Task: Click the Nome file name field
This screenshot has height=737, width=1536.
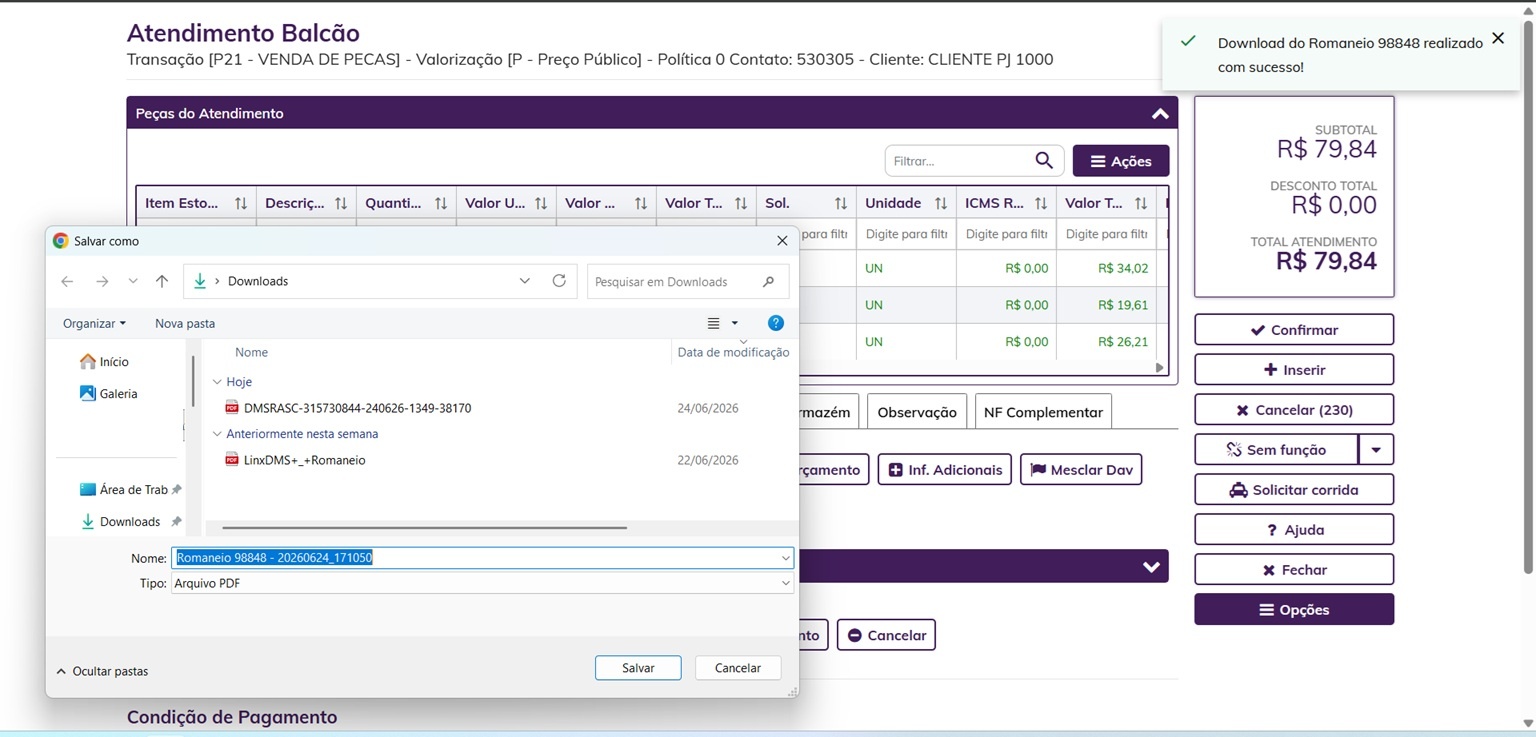Action: pos(482,558)
